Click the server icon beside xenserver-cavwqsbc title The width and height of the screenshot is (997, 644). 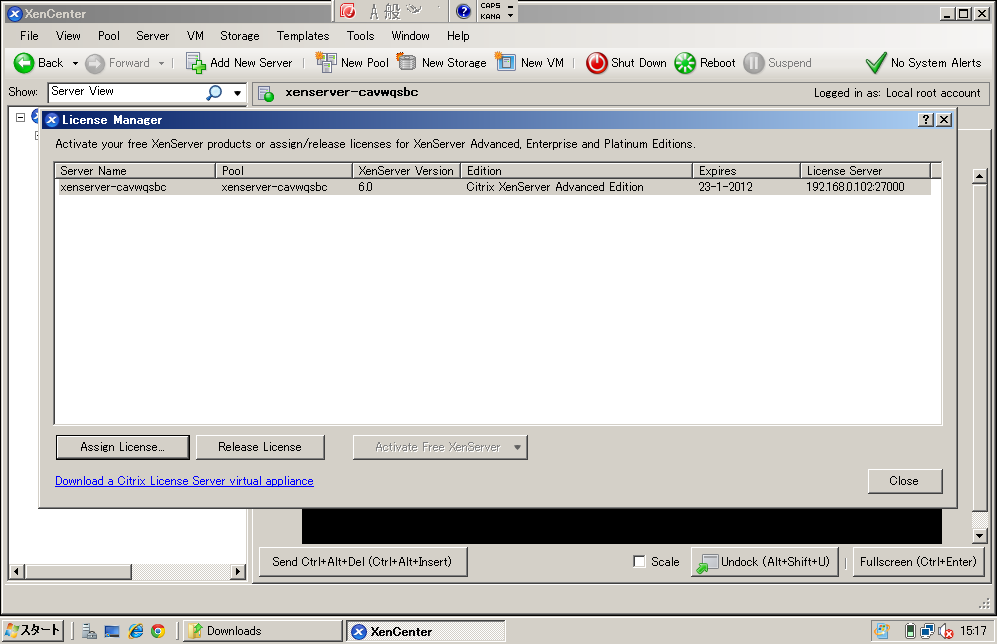point(266,93)
